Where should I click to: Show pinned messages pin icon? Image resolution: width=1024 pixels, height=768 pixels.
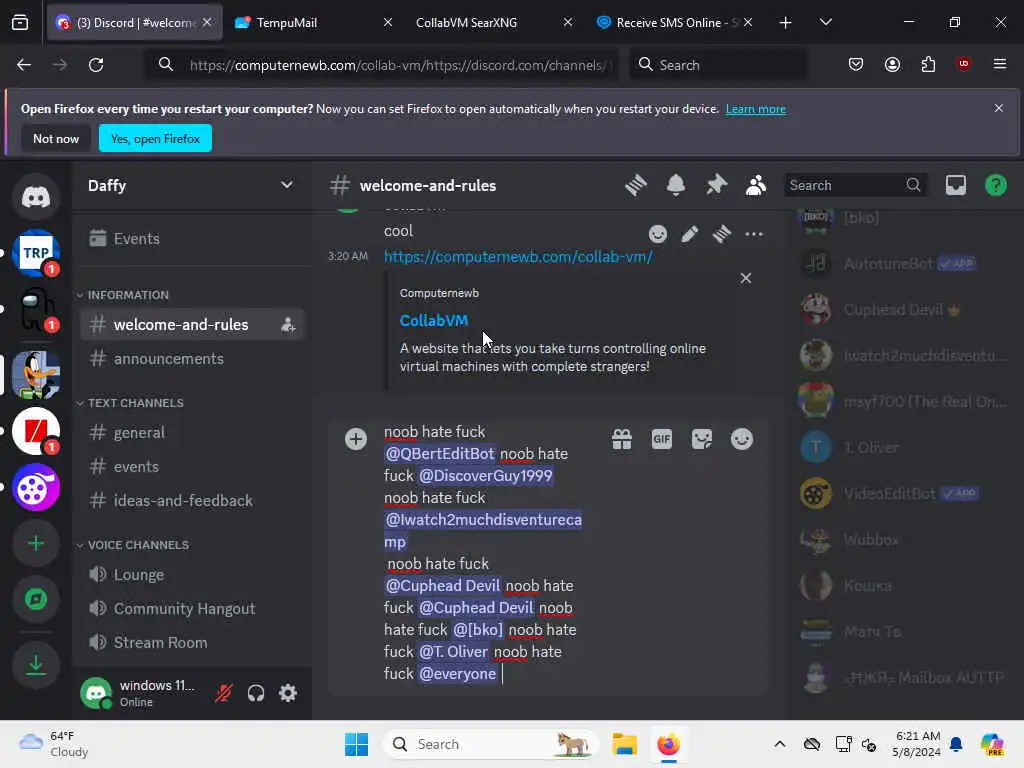pos(716,185)
